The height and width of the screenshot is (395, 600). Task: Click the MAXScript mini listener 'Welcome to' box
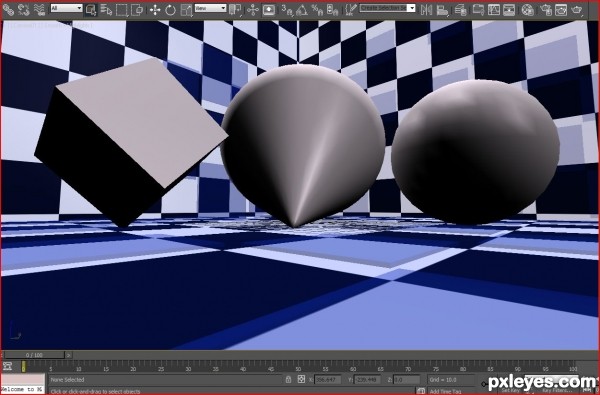(23, 389)
